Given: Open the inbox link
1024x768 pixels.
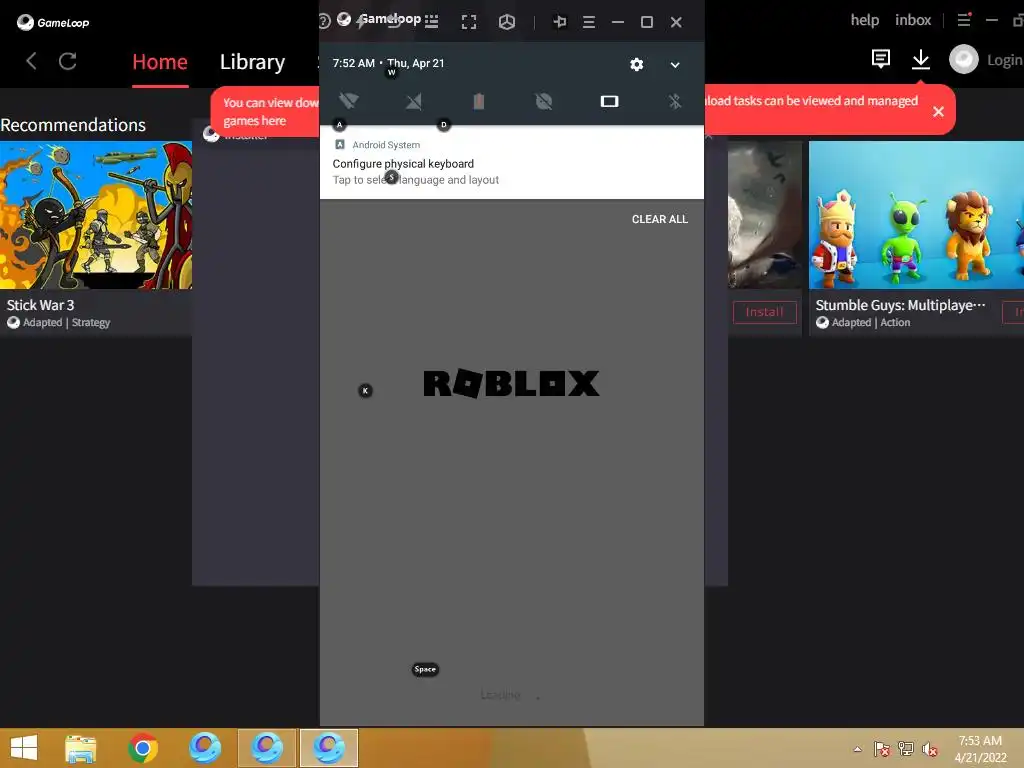Looking at the screenshot, I should [913, 20].
